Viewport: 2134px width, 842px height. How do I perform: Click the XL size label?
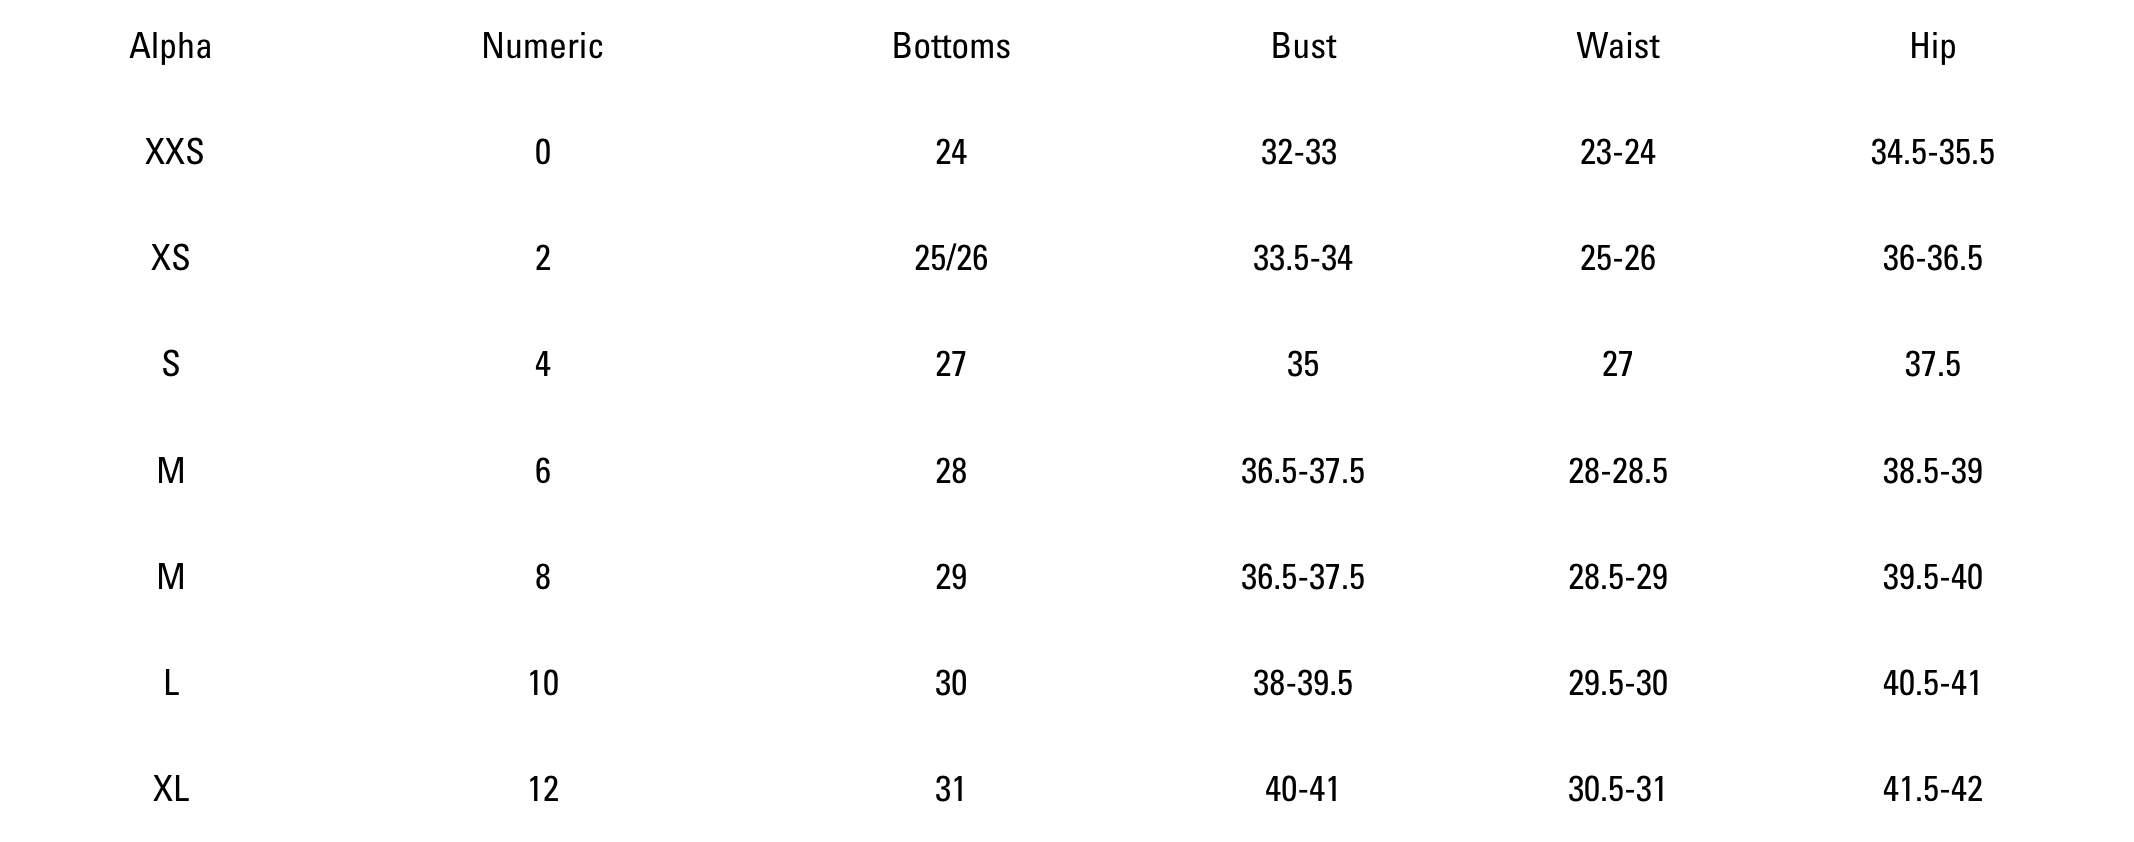pos(171,789)
